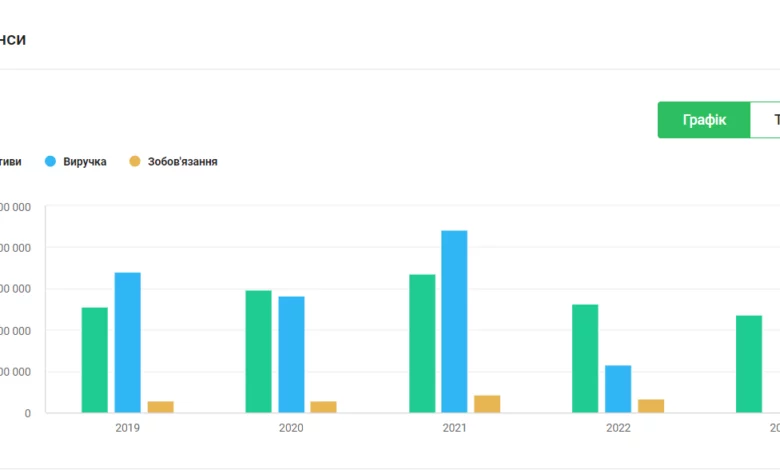Image resolution: width=780 pixels, height=470 pixels.
Task: Select the yellow 2019 liabilities bar
Action: click(161, 407)
